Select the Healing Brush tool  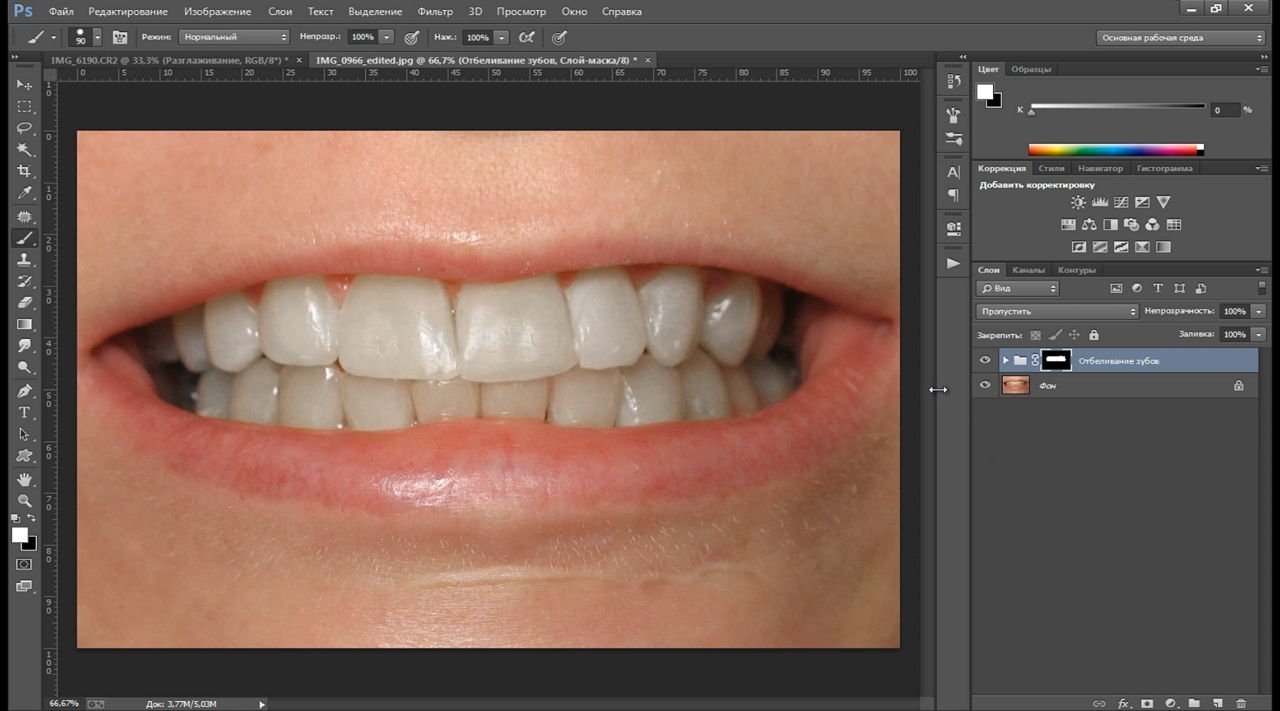coord(25,216)
